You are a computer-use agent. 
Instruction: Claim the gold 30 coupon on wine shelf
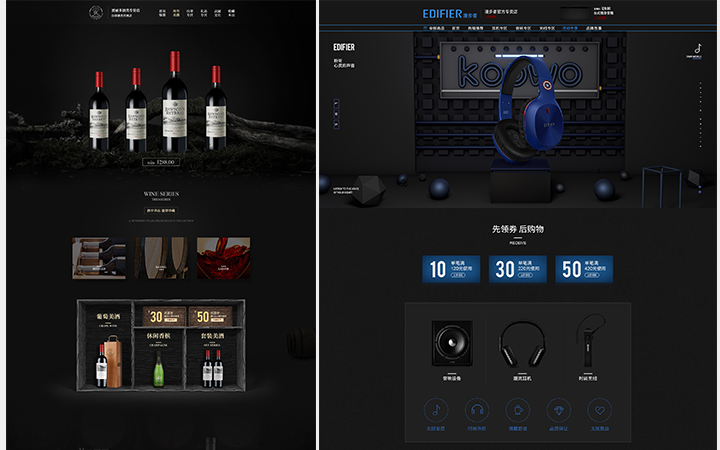click(x=164, y=316)
